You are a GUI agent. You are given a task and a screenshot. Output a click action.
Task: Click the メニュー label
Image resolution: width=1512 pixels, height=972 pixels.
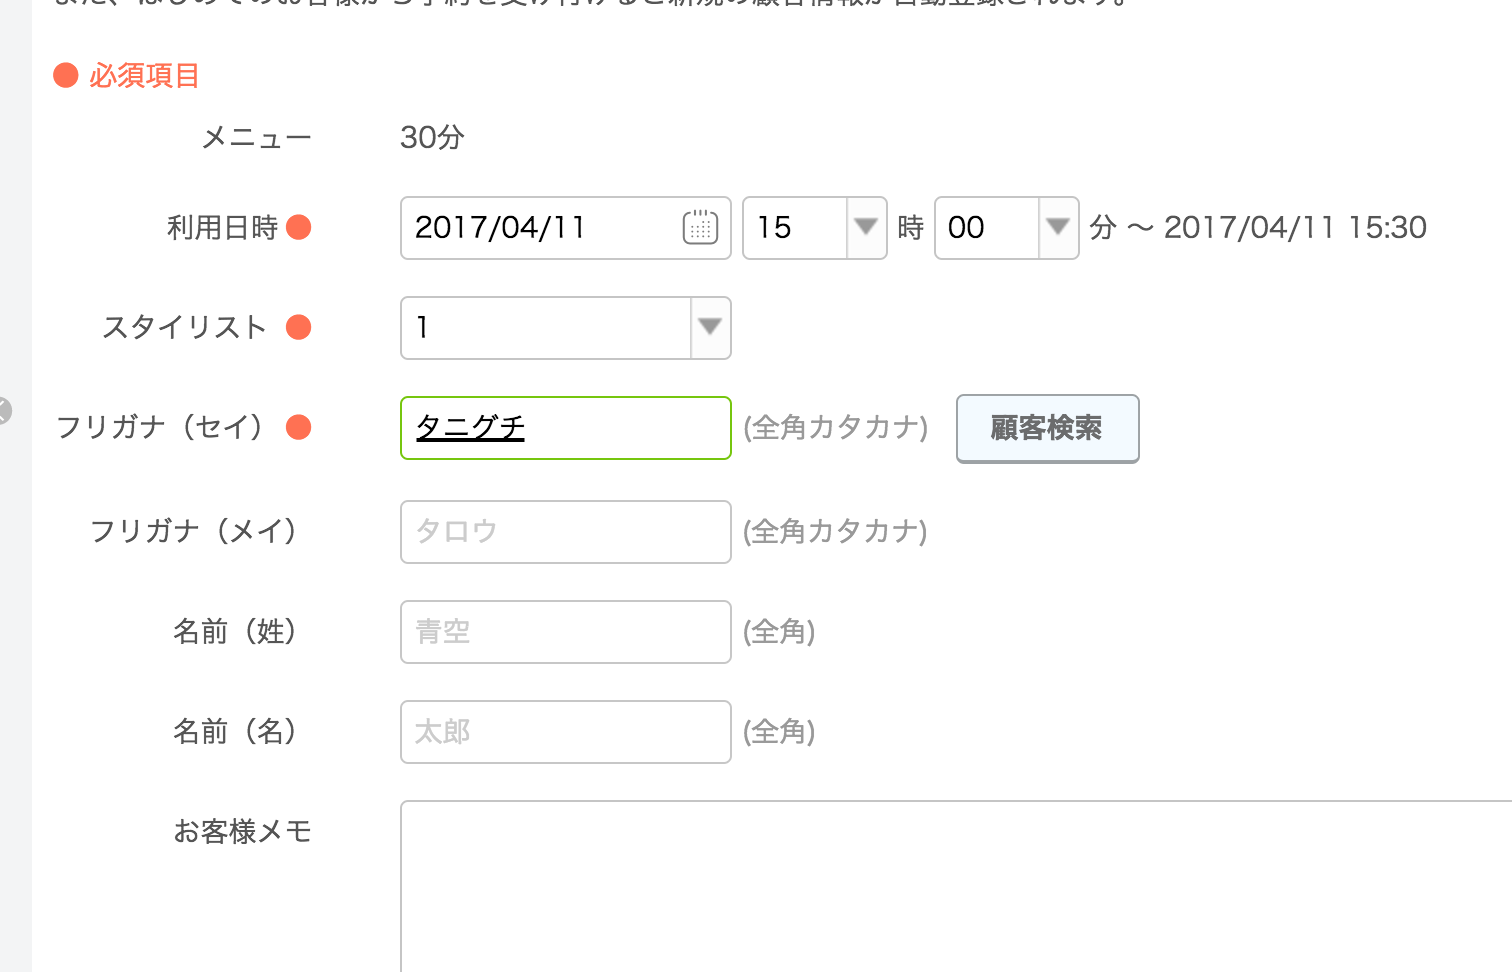[x=256, y=137]
